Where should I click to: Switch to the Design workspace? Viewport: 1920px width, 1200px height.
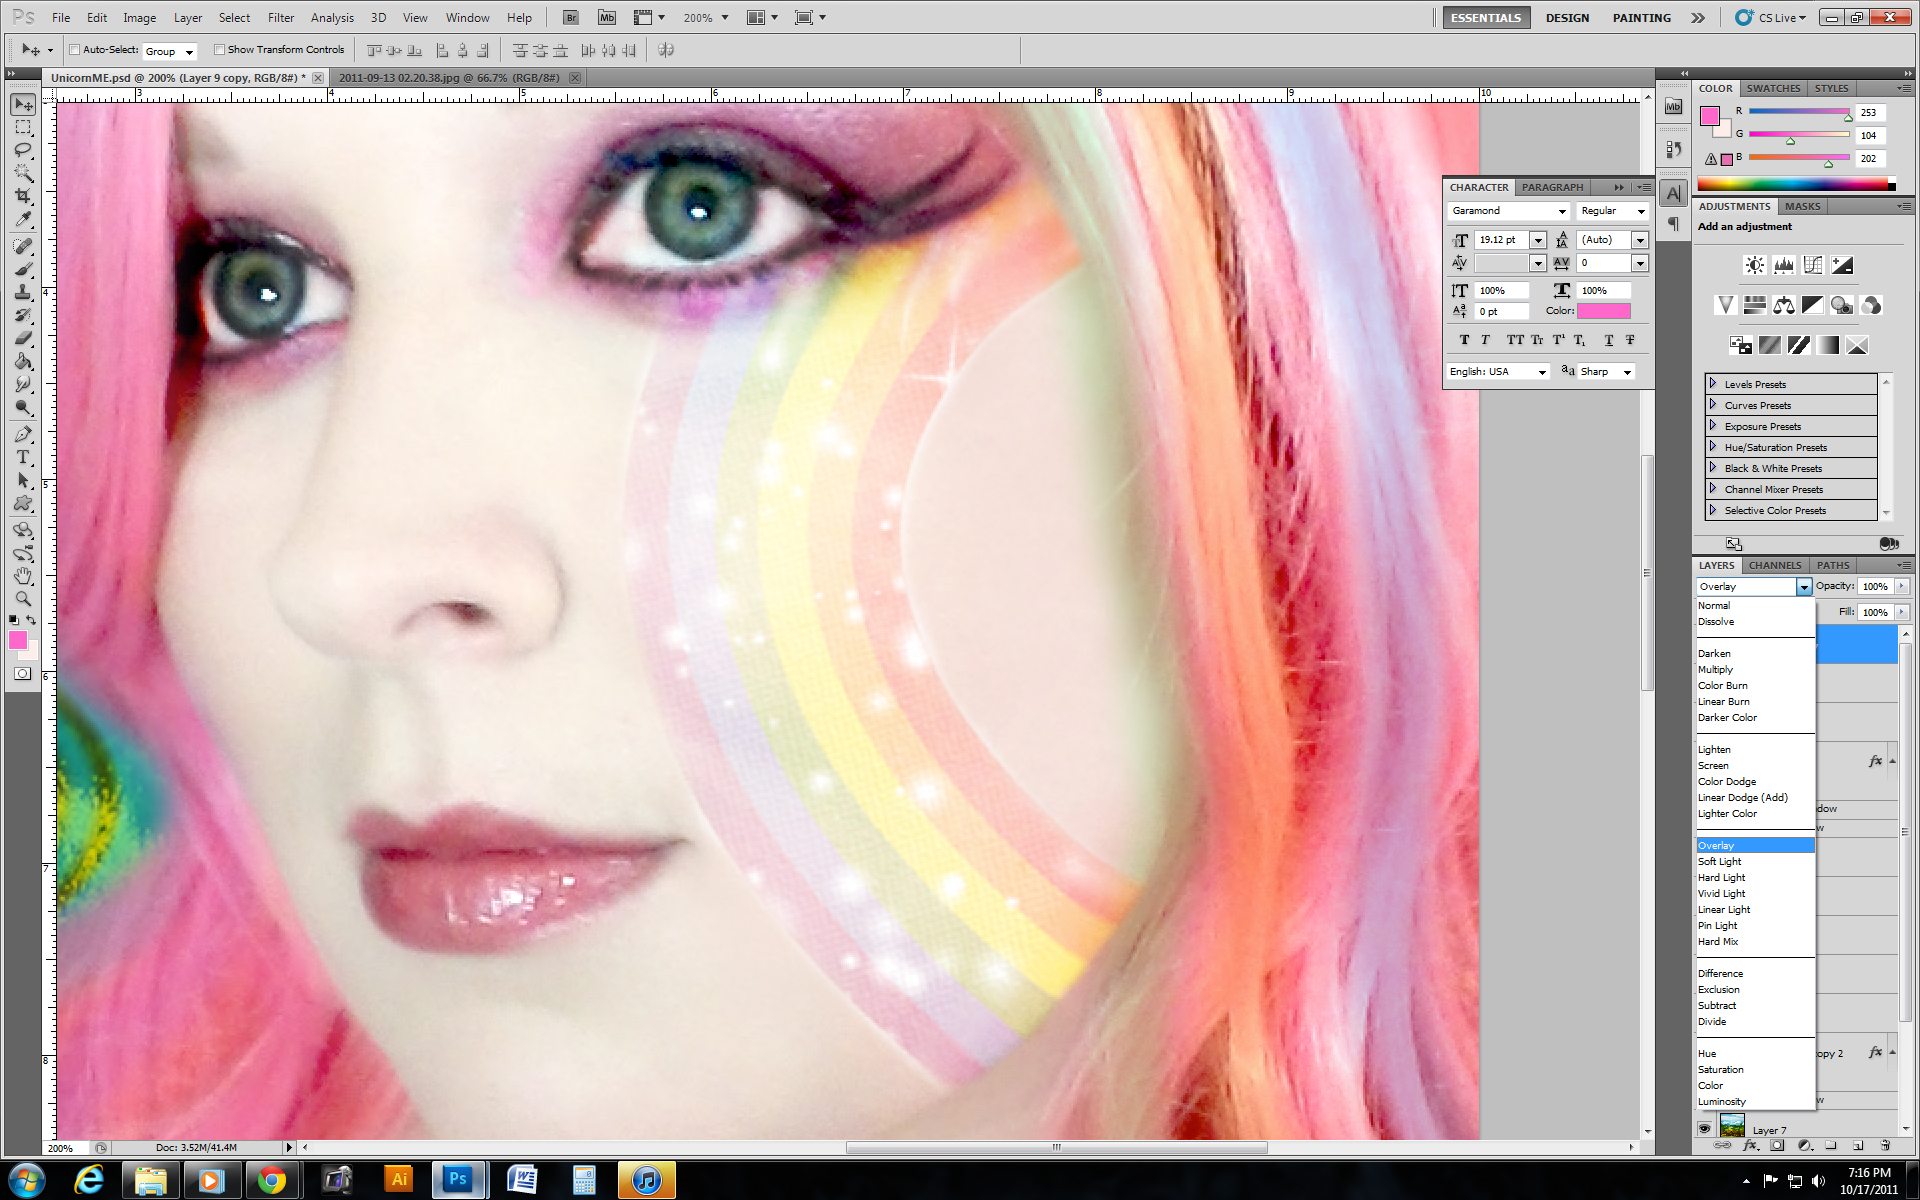[1567, 18]
